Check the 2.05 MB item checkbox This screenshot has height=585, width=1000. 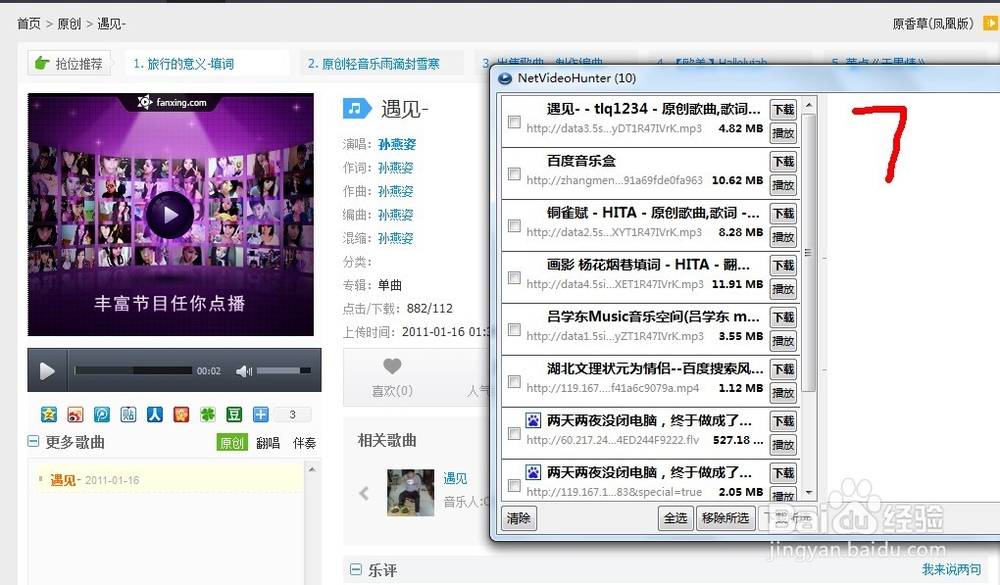pyautogui.click(x=514, y=485)
